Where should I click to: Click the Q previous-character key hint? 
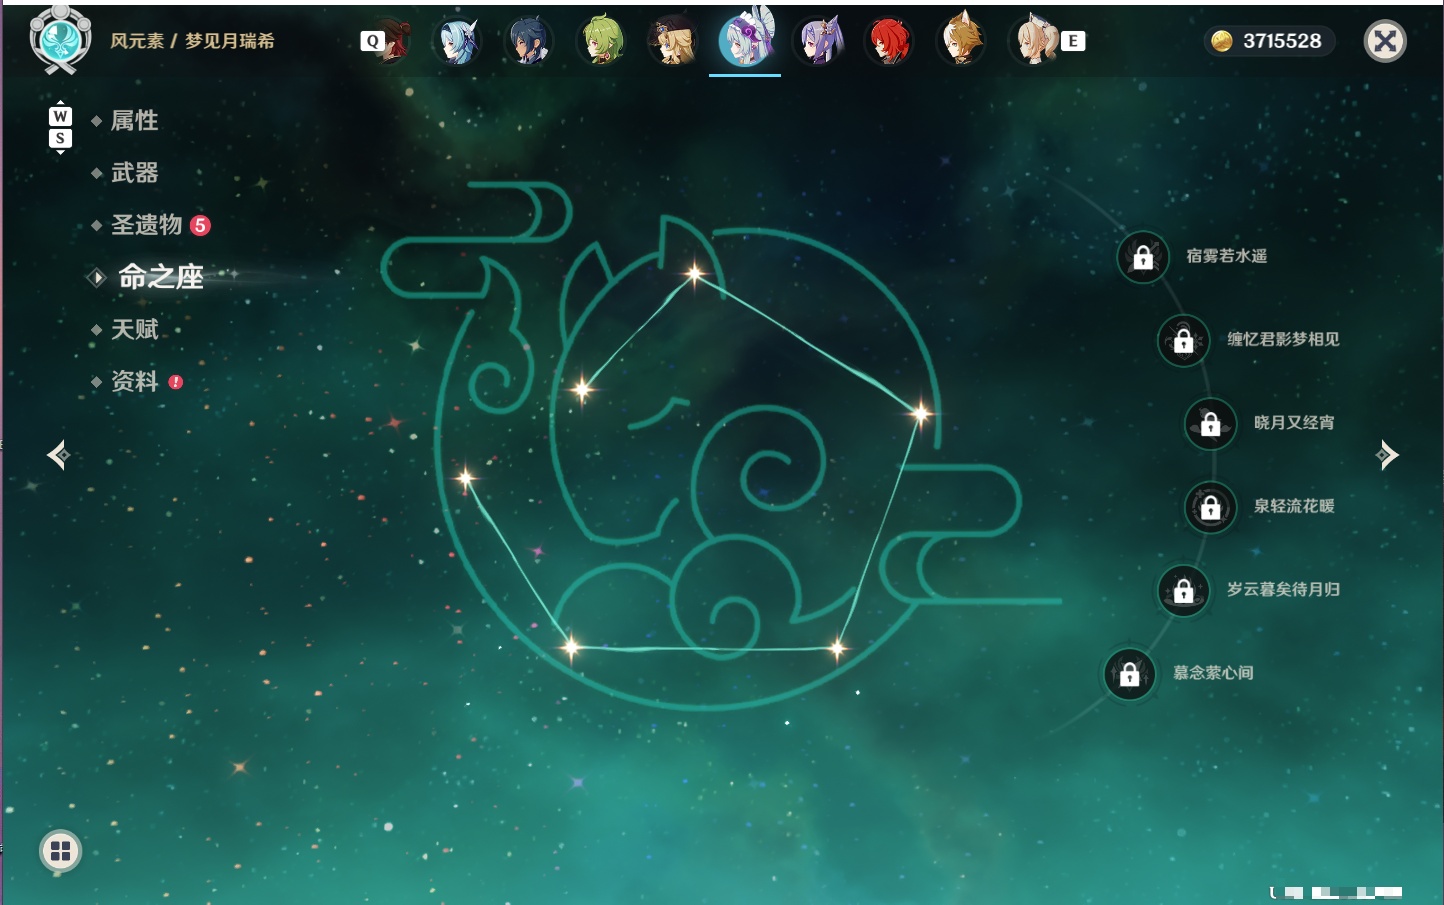tap(372, 41)
